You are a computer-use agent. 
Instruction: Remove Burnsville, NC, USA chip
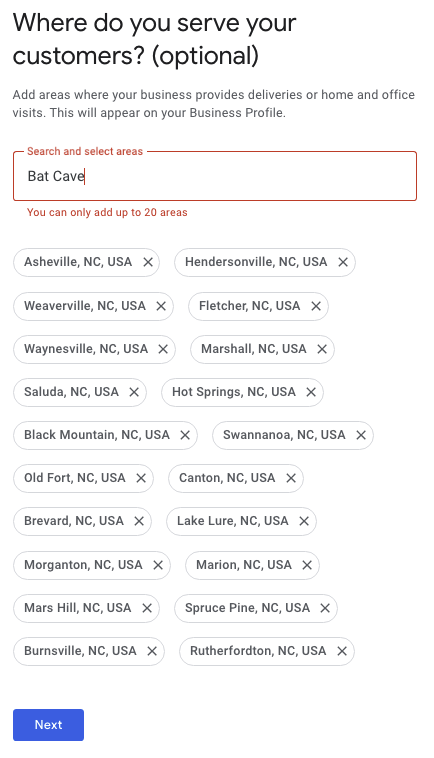point(152,651)
